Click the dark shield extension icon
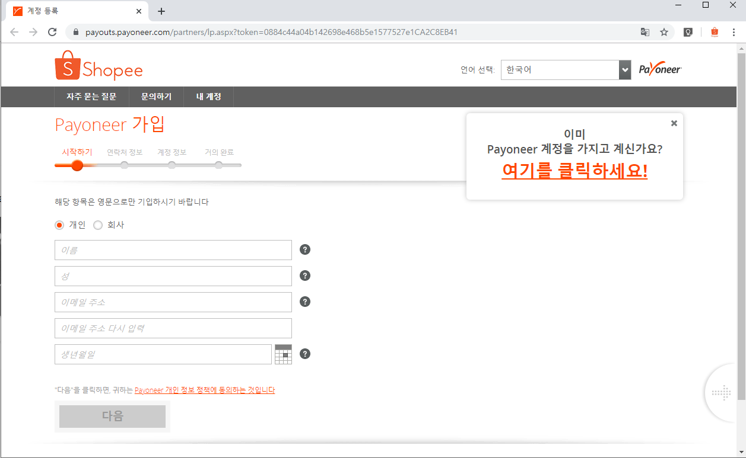This screenshot has height=458, width=746. pyautogui.click(x=688, y=32)
